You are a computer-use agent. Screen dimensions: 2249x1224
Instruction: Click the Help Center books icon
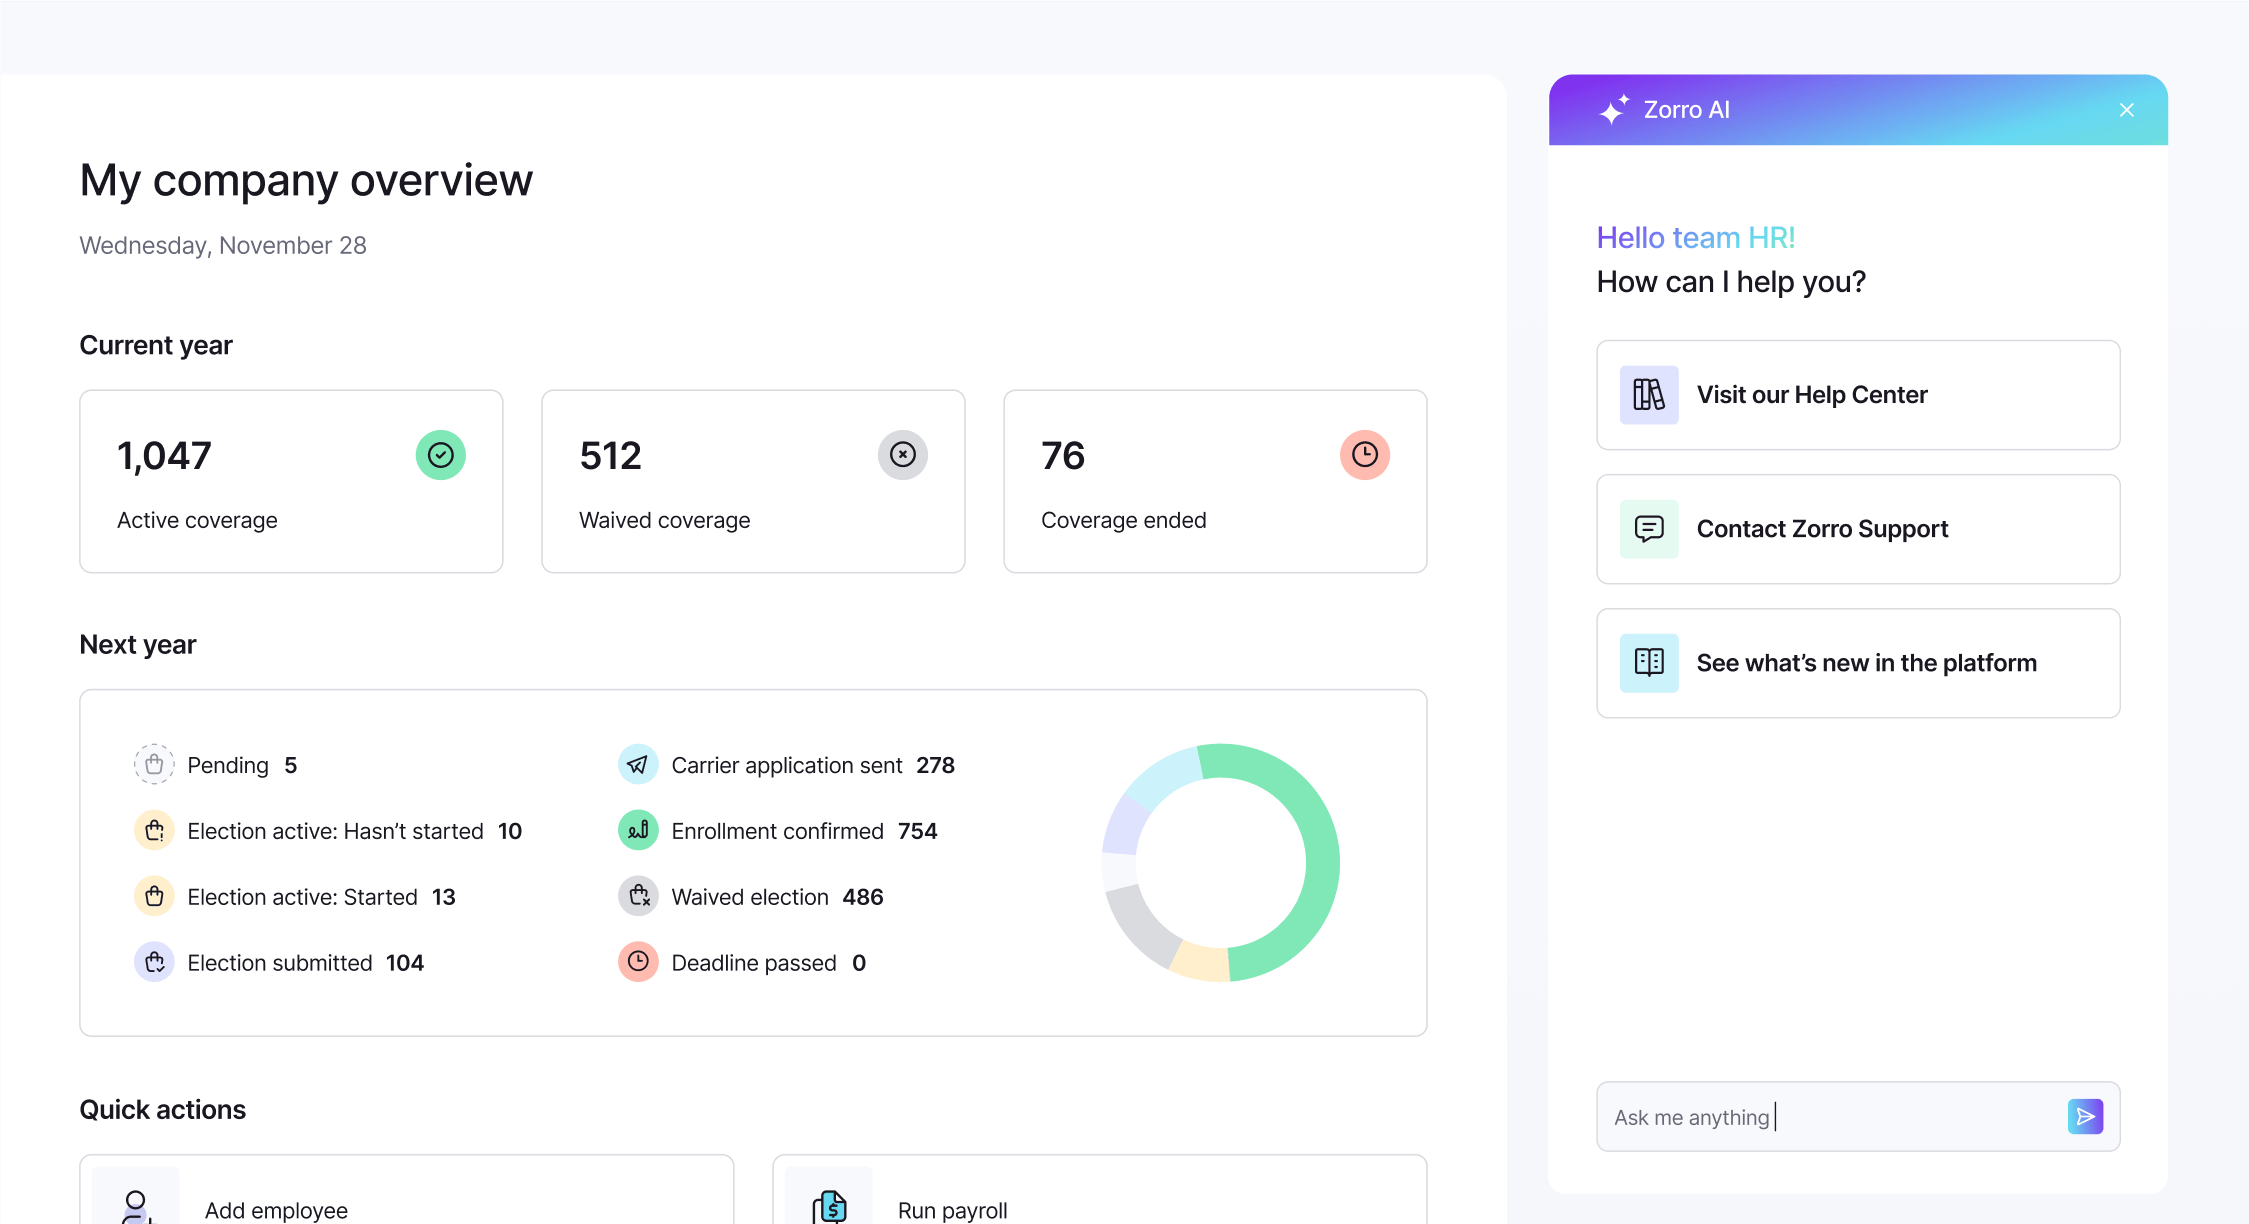(x=1648, y=394)
